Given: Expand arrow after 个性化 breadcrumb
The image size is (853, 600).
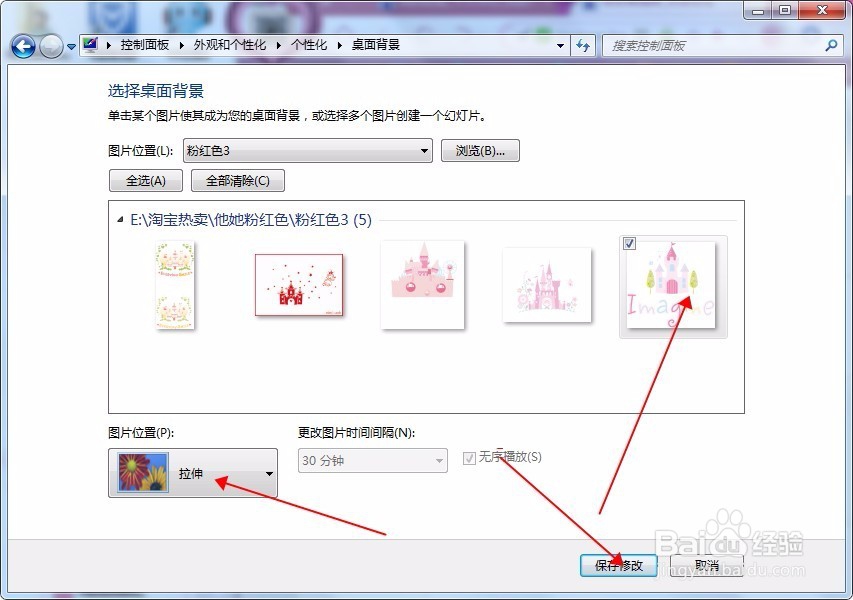Looking at the screenshot, I should (x=339, y=45).
